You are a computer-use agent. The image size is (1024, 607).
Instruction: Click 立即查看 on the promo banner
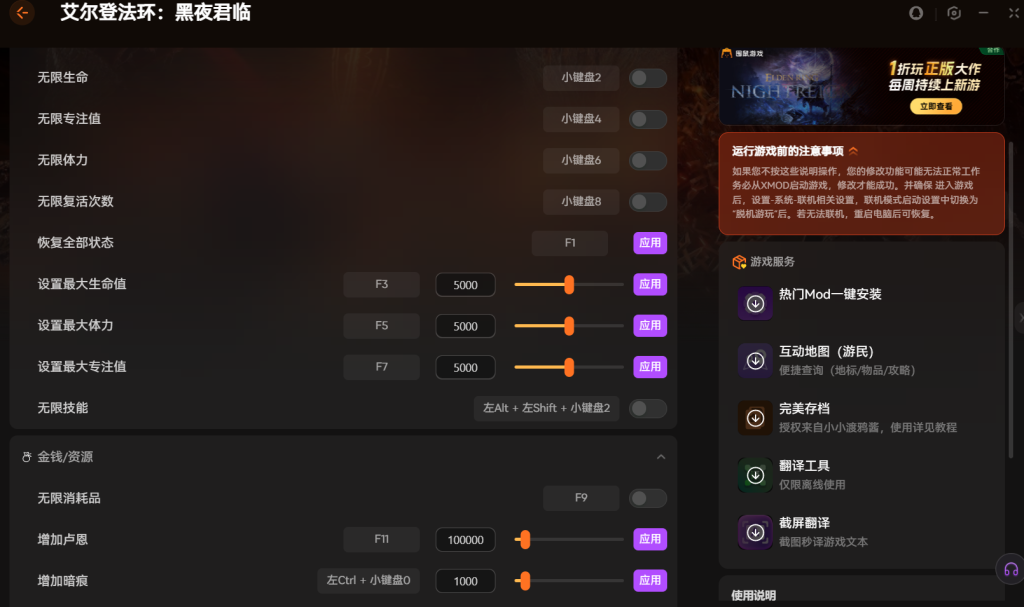point(936,107)
